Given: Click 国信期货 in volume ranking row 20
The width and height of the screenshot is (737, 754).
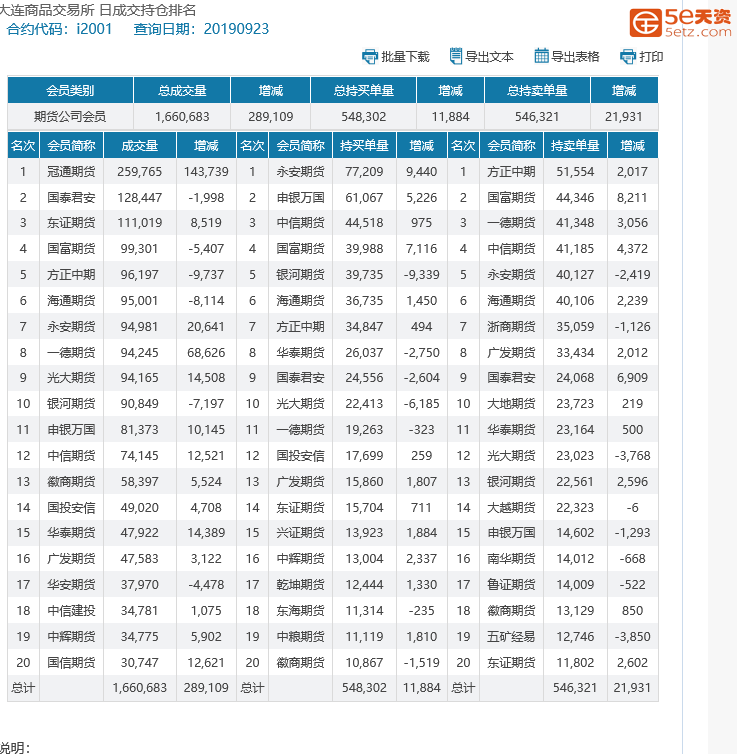Looking at the screenshot, I should tap(71, 662).
